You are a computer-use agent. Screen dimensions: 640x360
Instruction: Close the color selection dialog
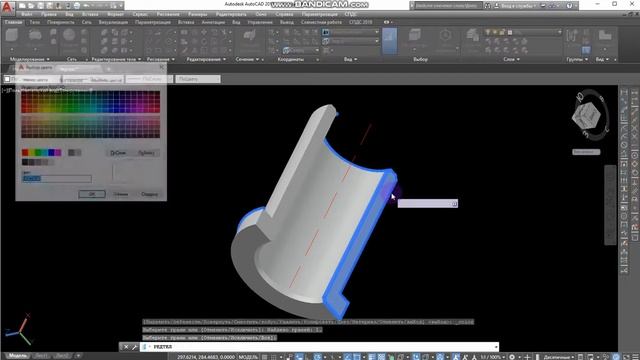point(161,67)
